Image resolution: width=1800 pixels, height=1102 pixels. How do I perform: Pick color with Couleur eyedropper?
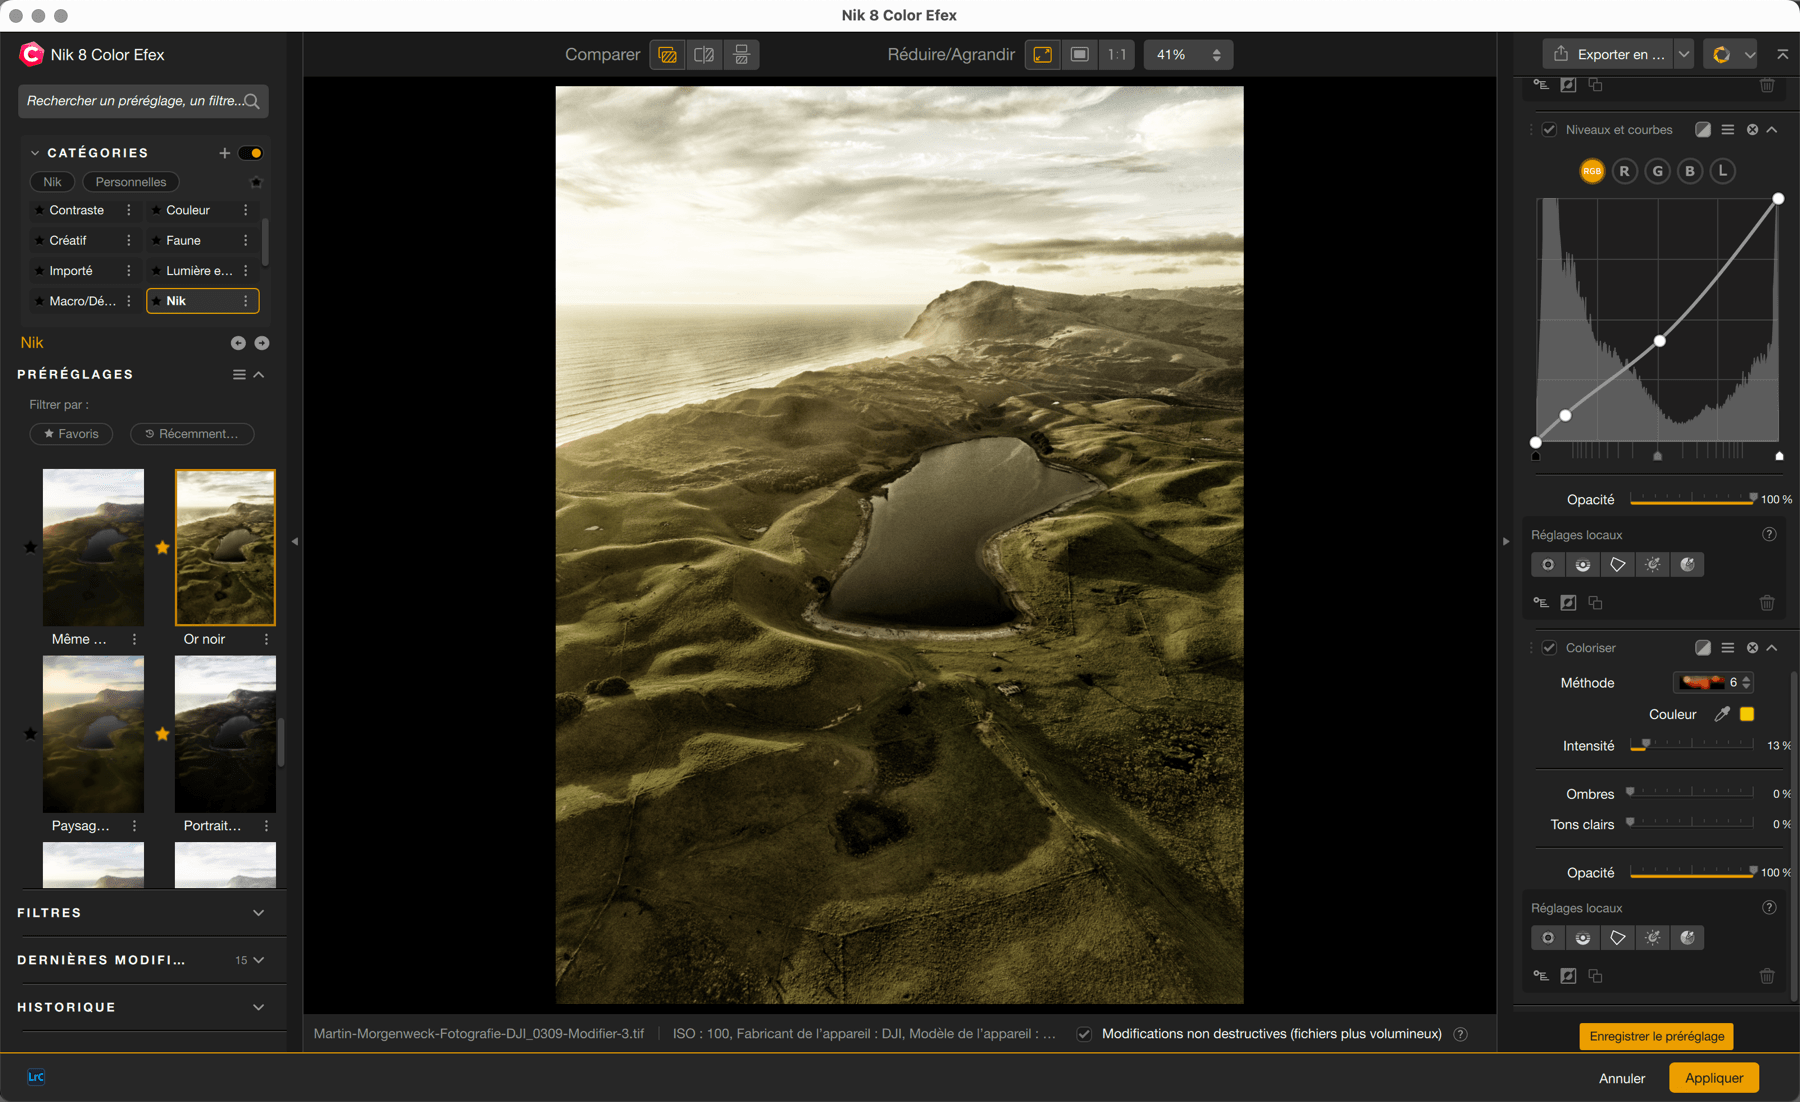click(x=1721, y=714)
